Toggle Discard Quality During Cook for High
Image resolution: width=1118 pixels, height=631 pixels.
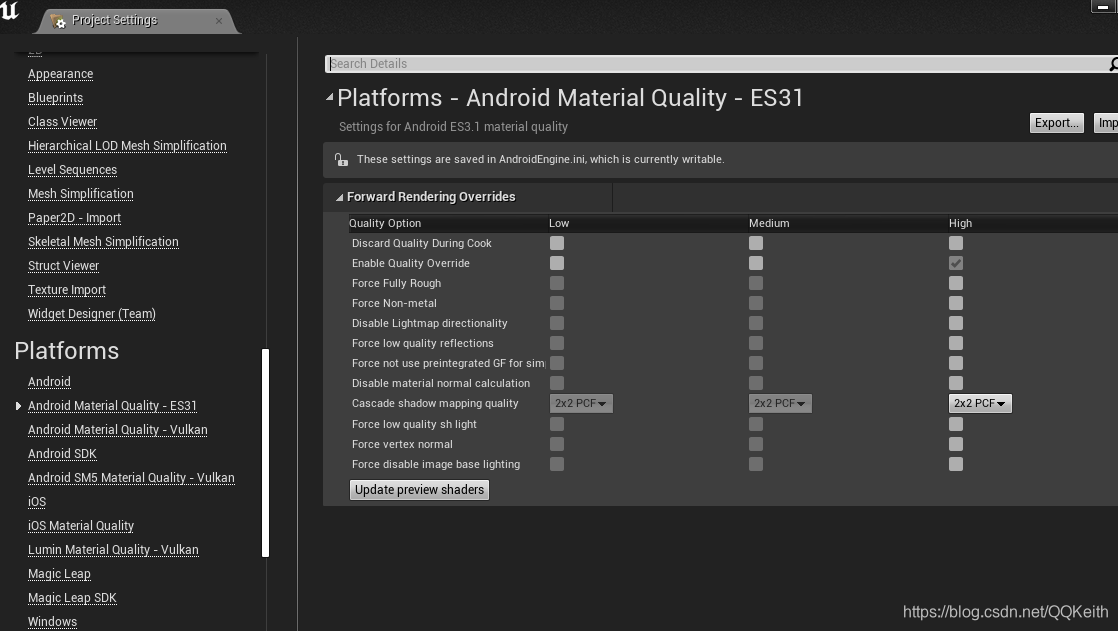(x=955, y=243)
